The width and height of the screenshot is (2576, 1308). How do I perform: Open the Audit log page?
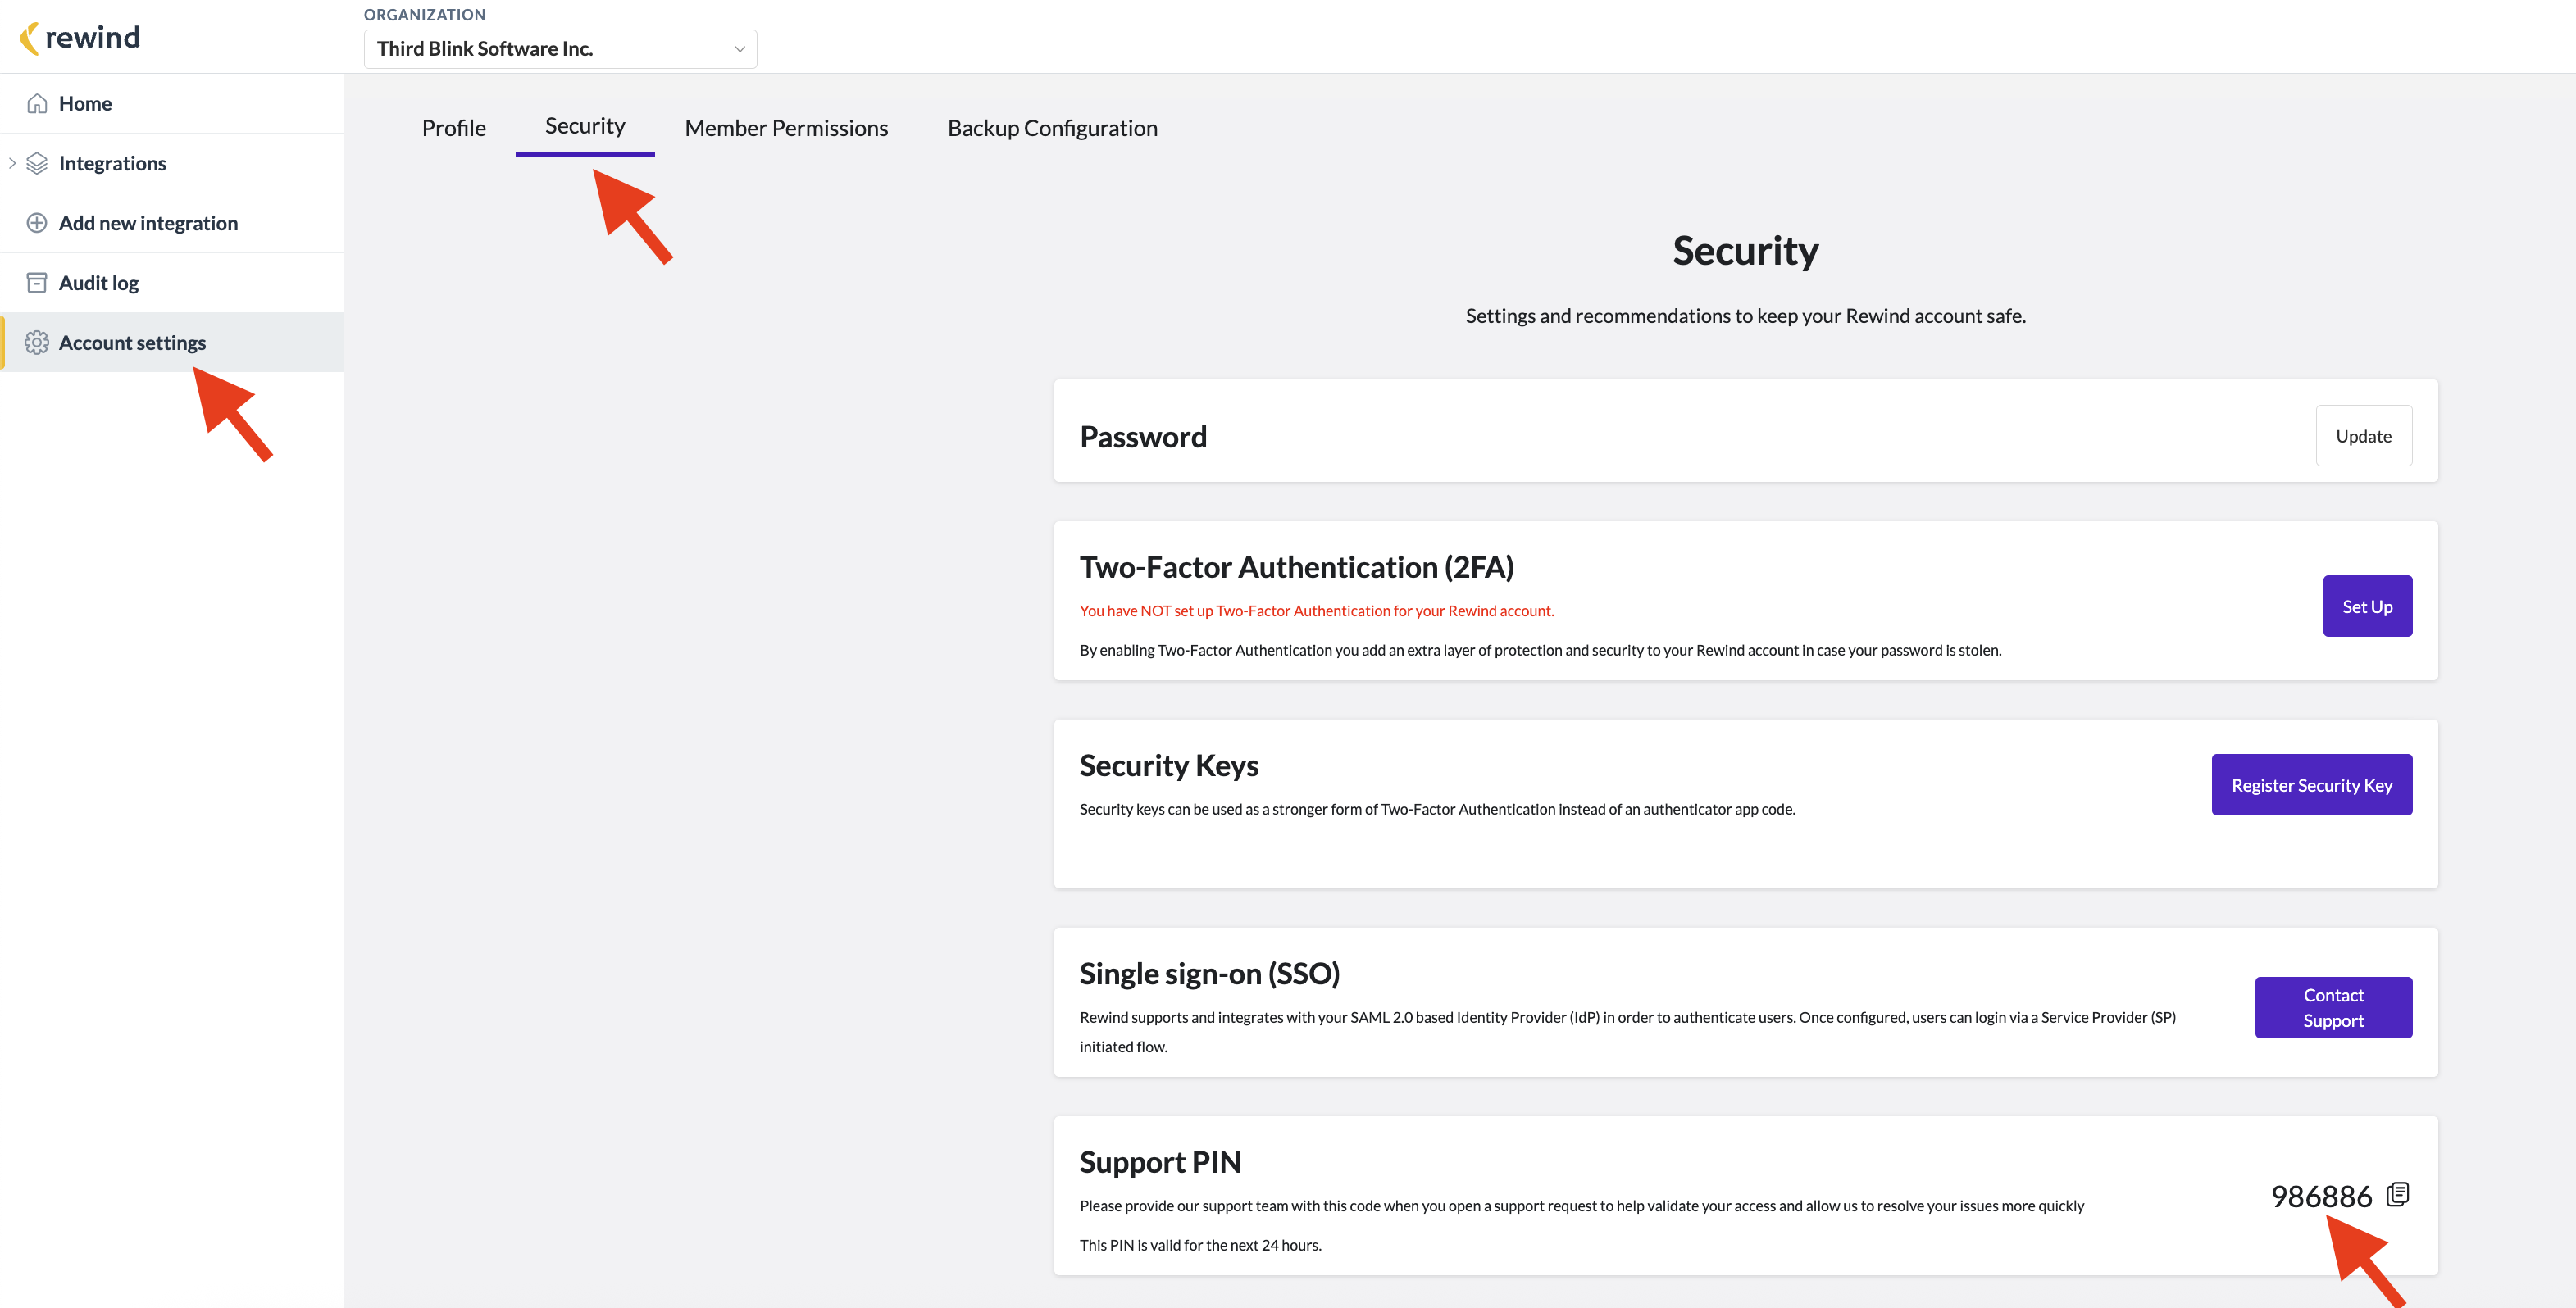172,283
